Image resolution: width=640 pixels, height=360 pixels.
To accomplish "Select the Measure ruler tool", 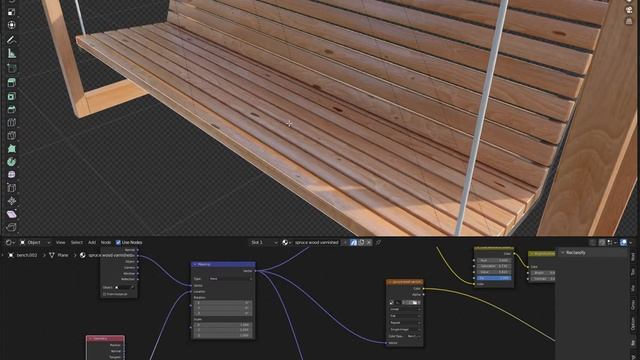I will 11,53.
